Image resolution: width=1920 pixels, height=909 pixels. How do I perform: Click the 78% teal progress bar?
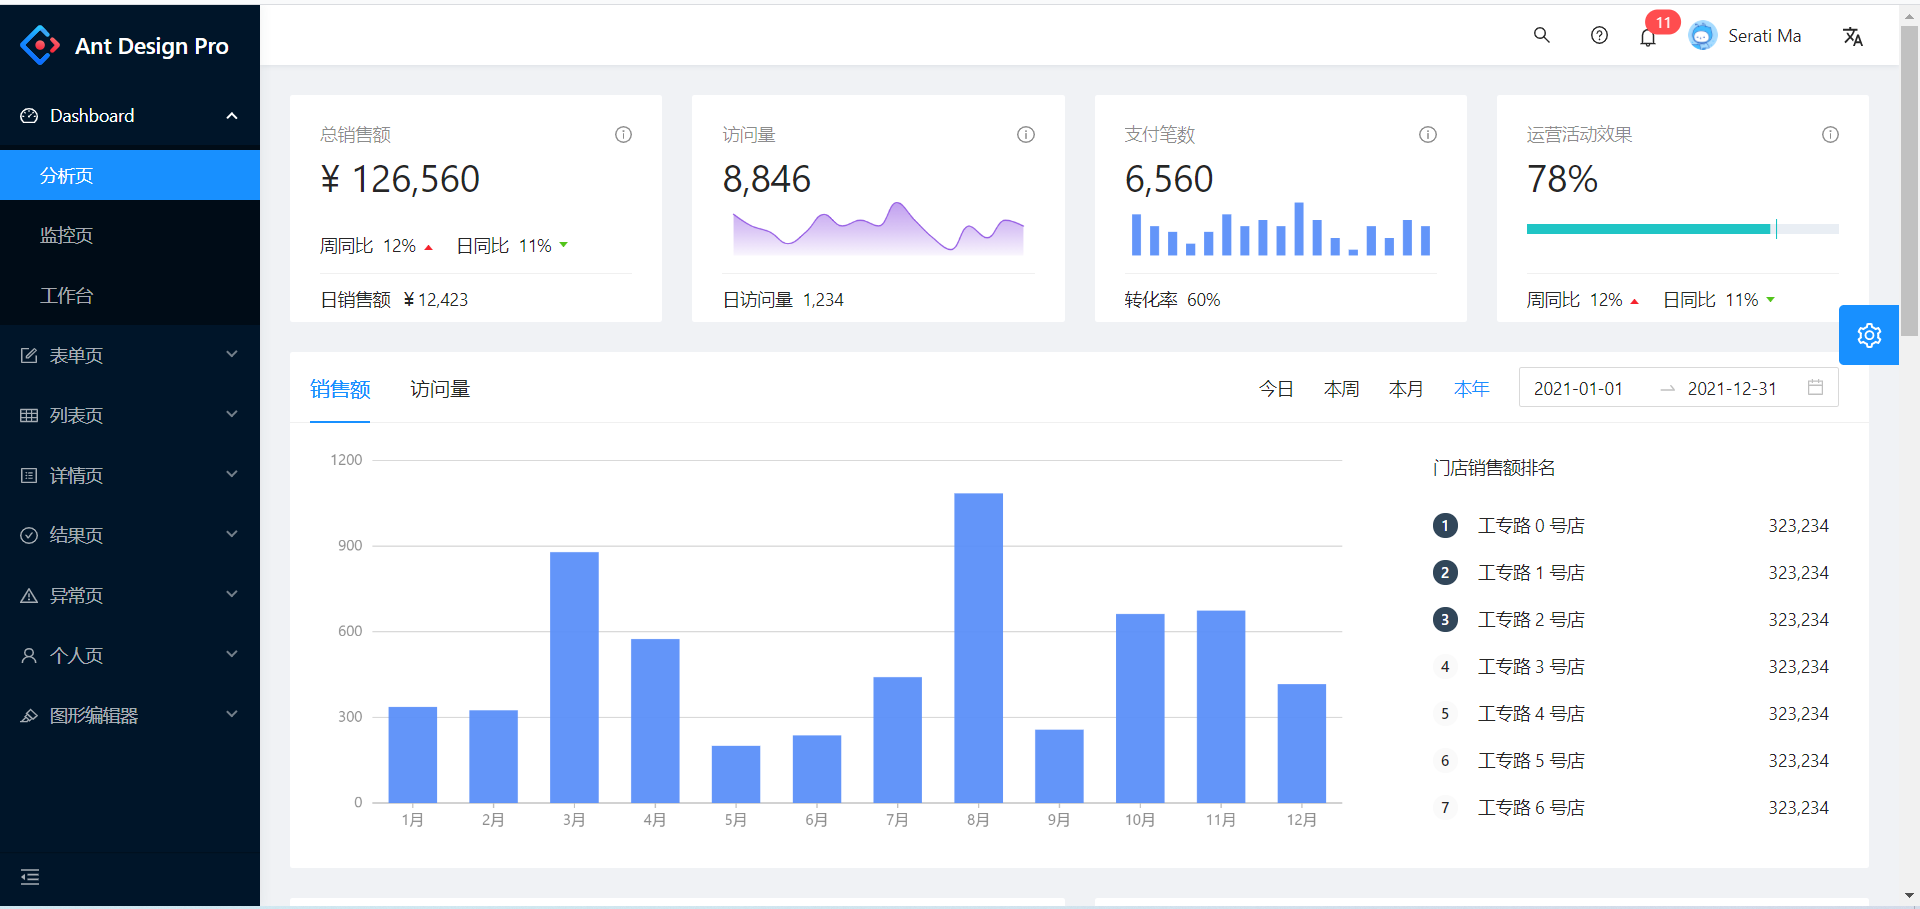pyautogui.click(x=1683, y=229)
